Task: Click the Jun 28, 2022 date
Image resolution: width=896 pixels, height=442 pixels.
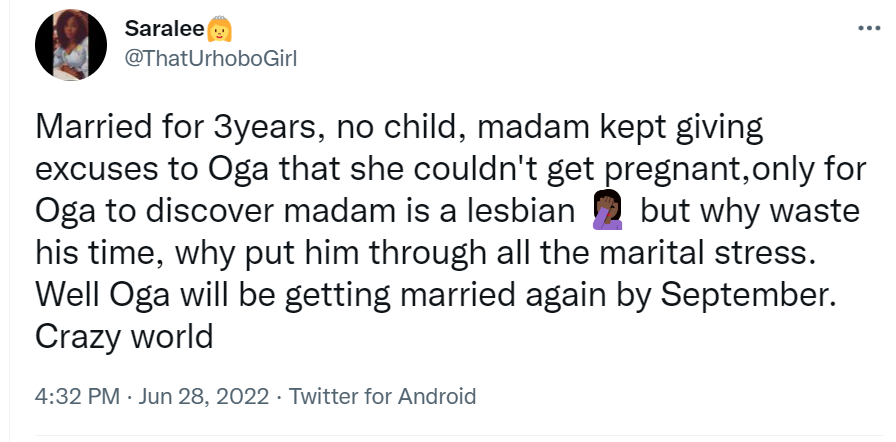Action: (203, 396)
